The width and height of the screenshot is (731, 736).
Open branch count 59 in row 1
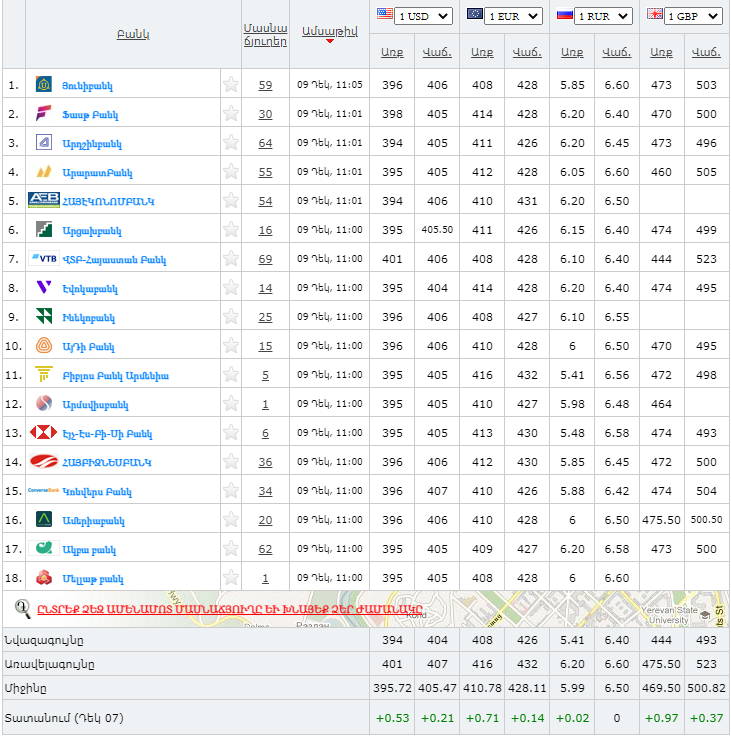tap(265, 85)
